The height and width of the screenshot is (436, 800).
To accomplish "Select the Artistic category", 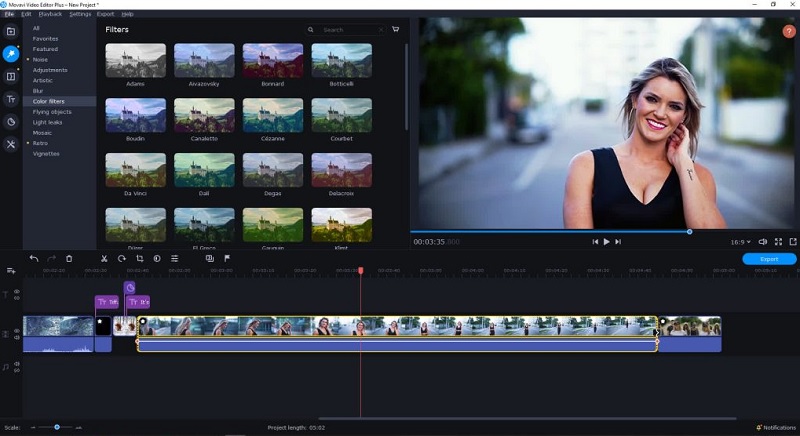I will coord(43,80).
